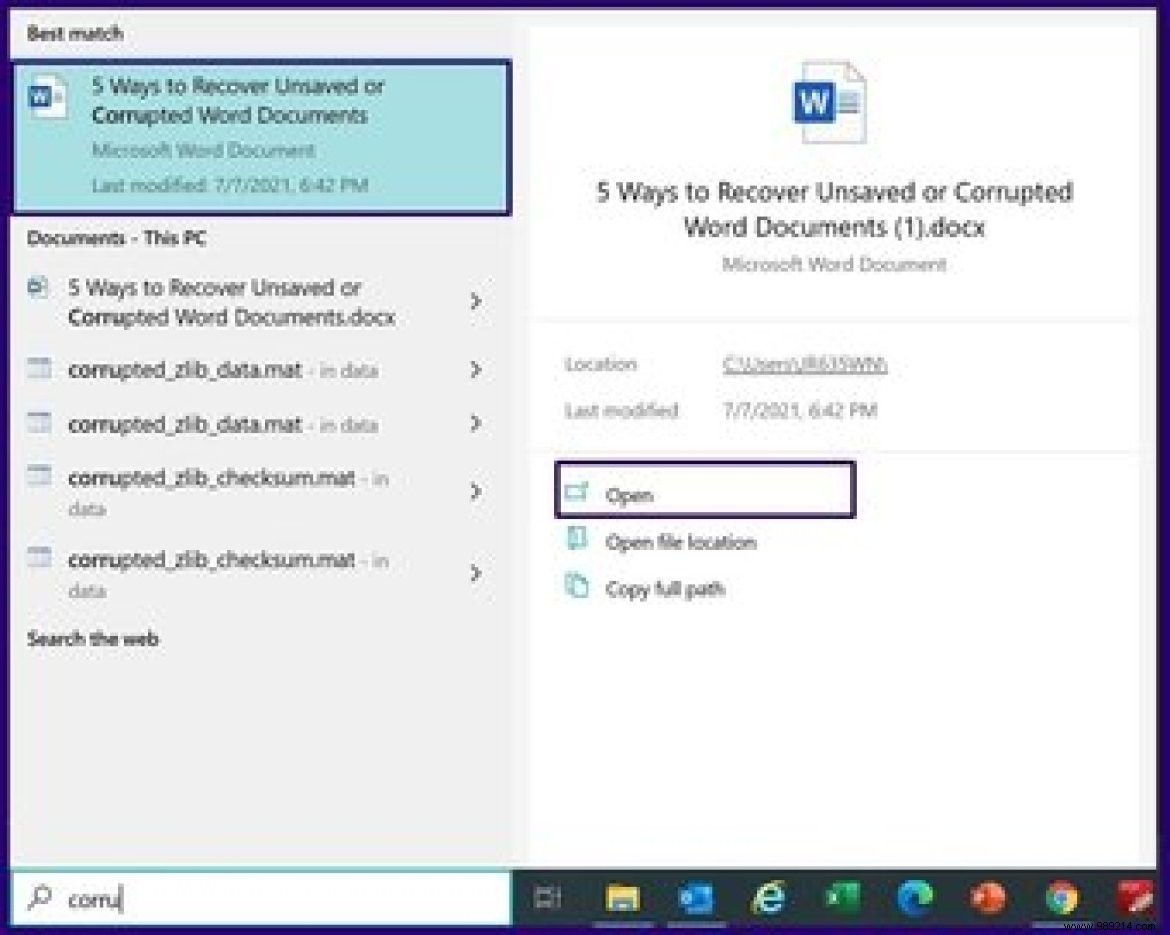Expand the first corrupted_zlib_data.mat result
Image resolution: width=1170 pixels, height=935 pixels.
tap(476, 370)
